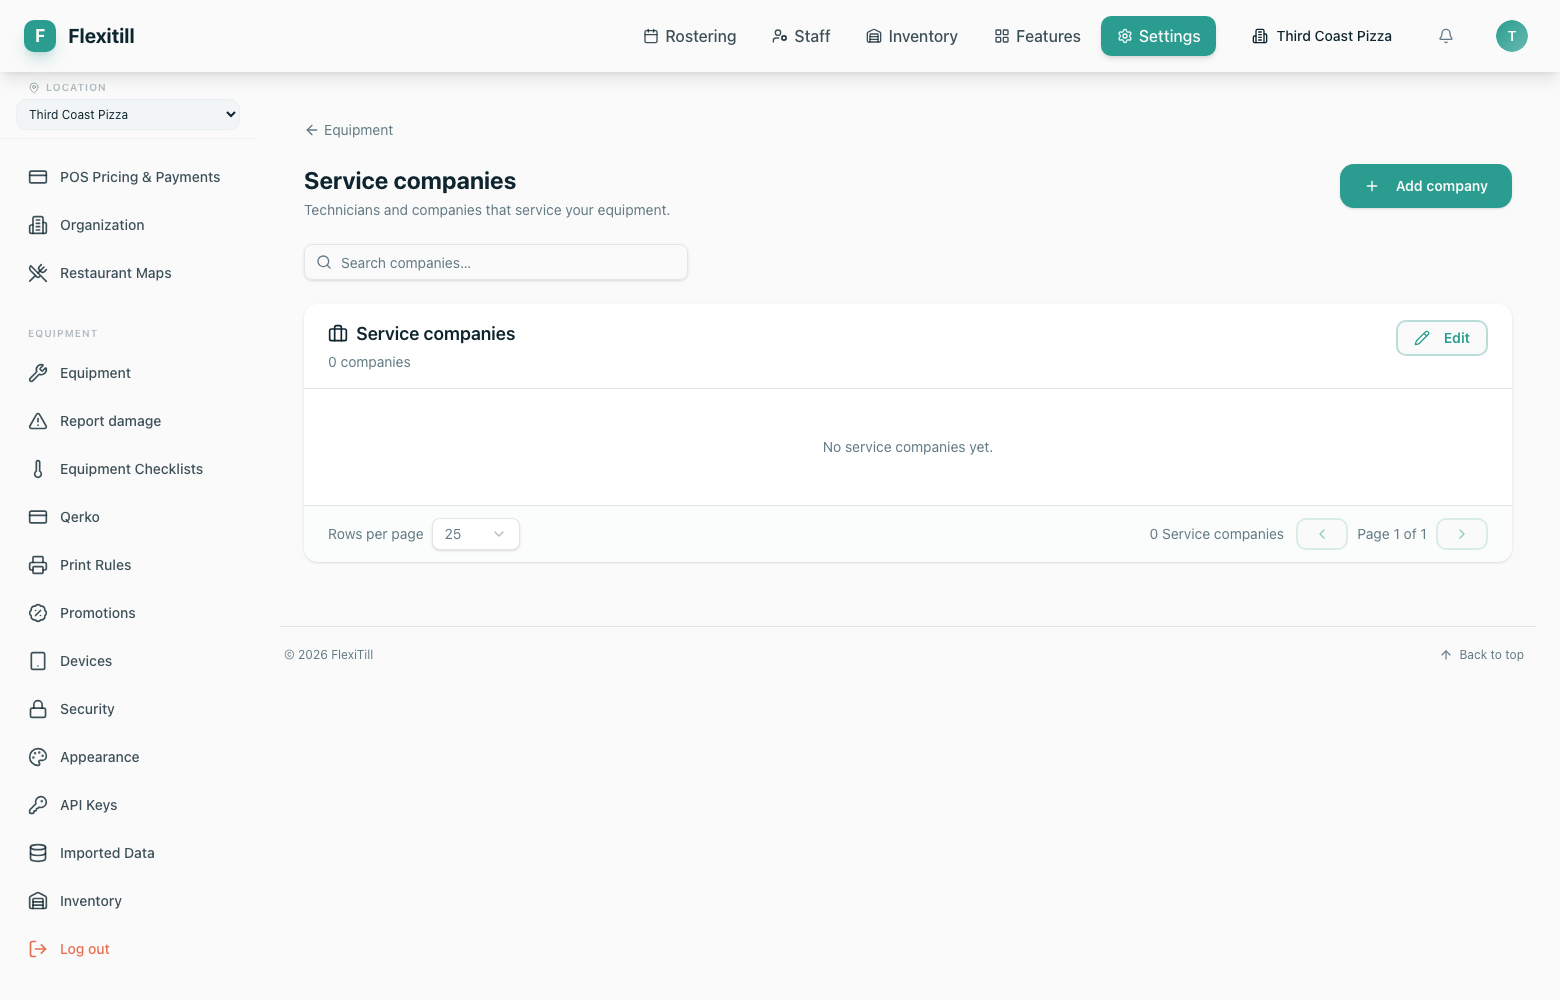Open the Staff tab
Screen dimensions: 1560x1000
pos(801,36)
